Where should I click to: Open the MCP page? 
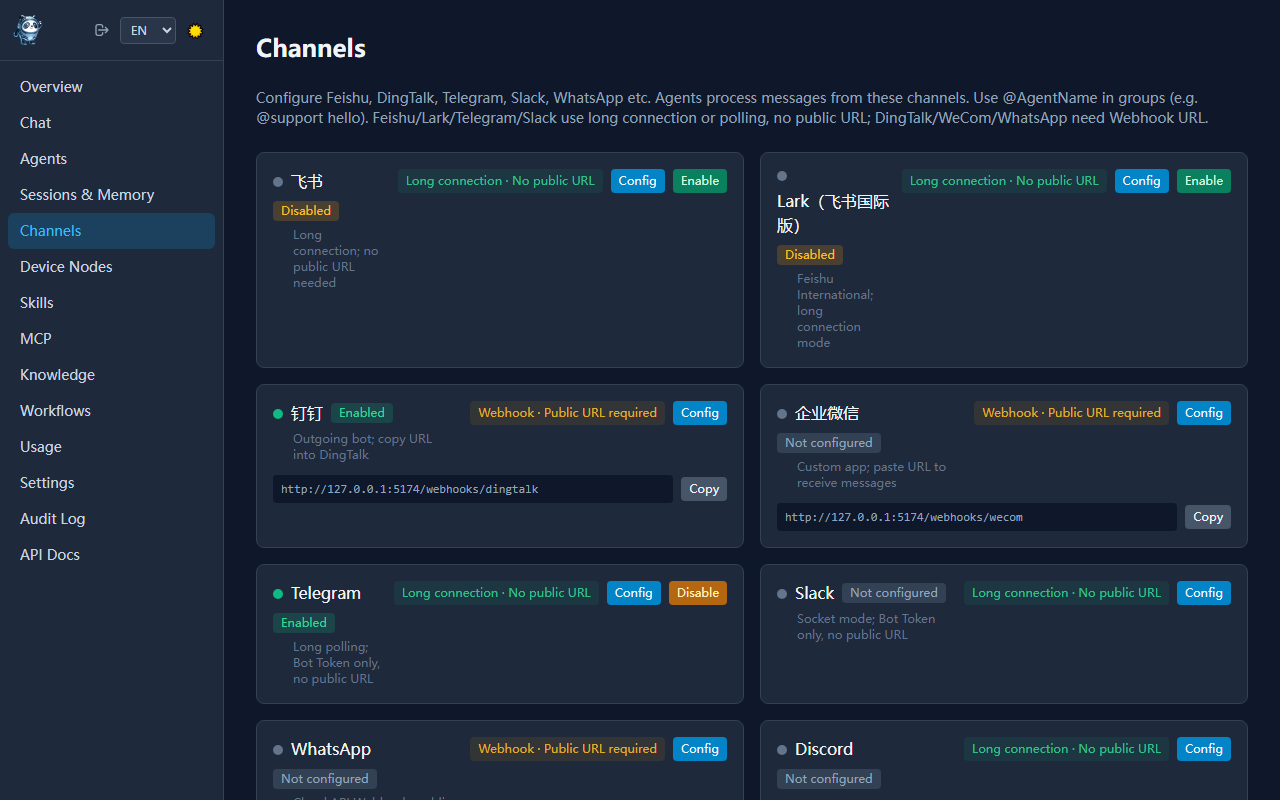click(111, 339)
